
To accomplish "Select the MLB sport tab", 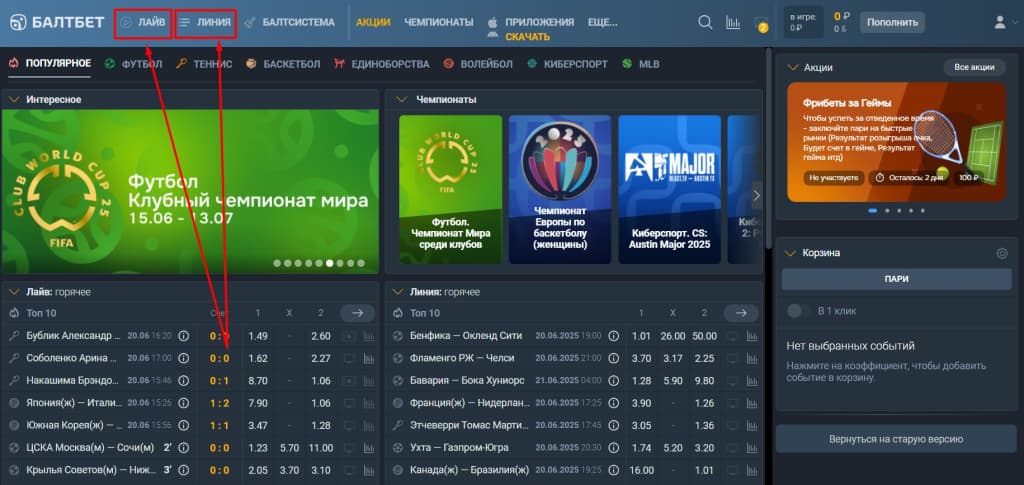I will (x=641, y=64).
